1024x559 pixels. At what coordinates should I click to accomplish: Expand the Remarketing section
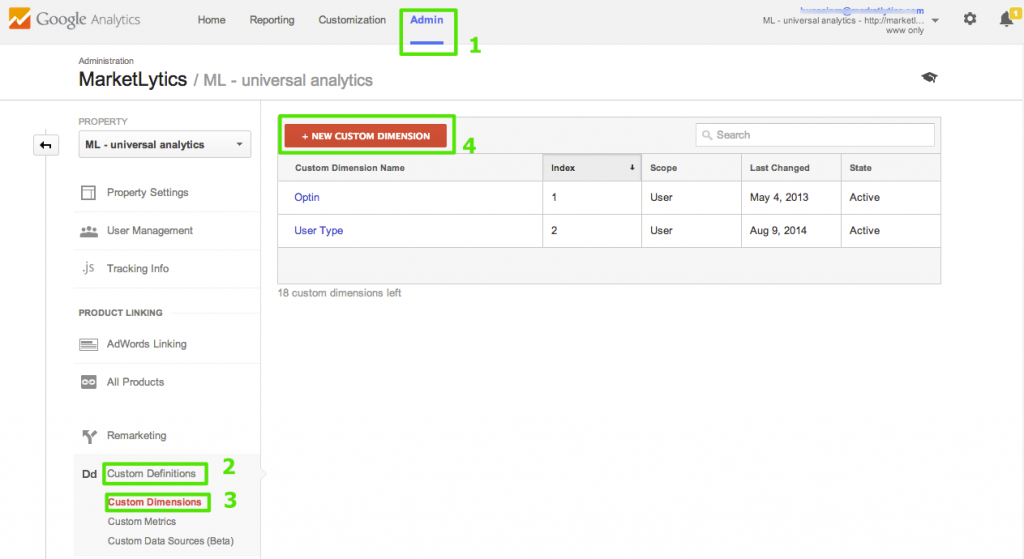(136, 436)
